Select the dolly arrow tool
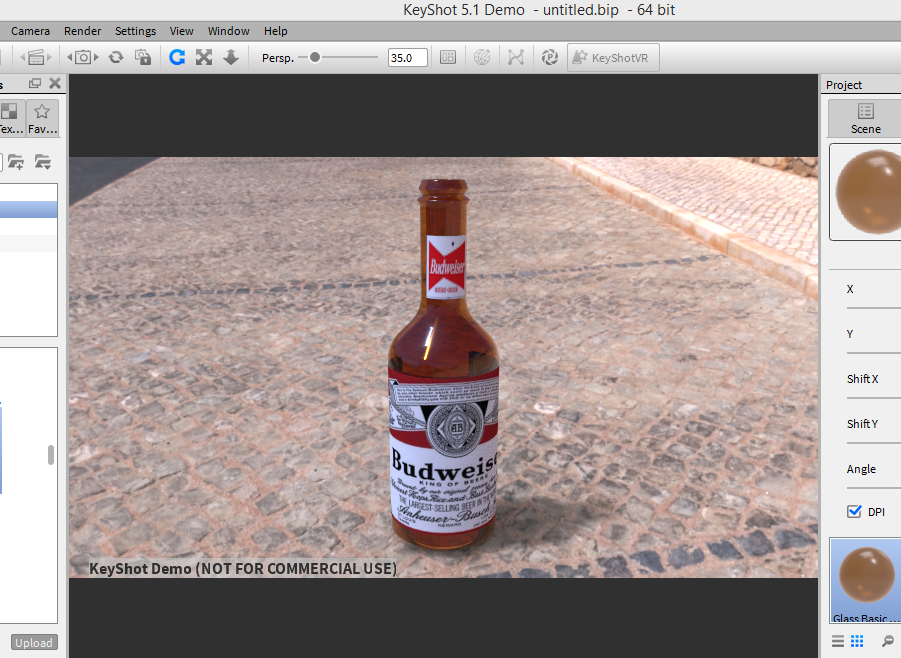901x658 pixels. point(230,57)
